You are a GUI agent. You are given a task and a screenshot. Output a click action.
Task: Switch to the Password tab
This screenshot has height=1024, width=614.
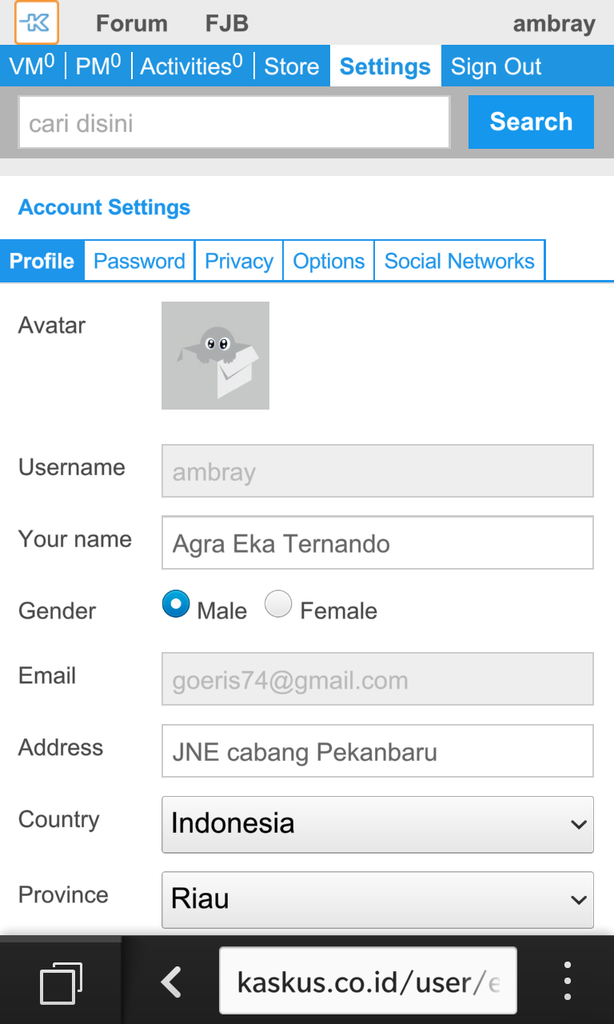pyautogui.click(x=139, y=261)
